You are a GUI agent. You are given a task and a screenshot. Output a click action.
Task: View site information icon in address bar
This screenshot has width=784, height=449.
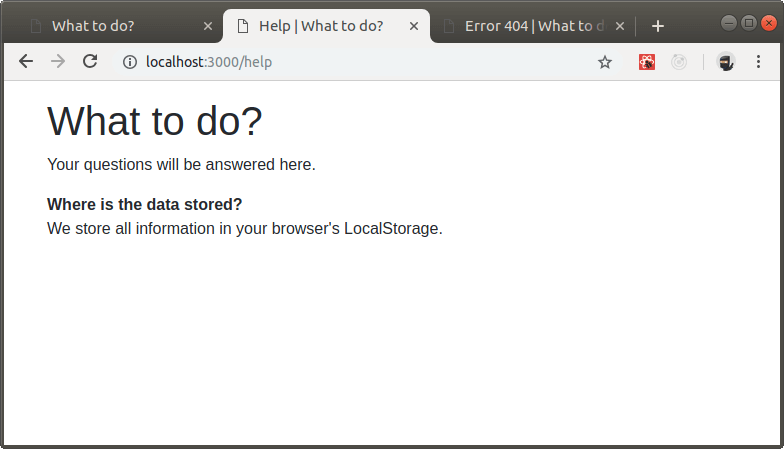(x=130, y=62)
